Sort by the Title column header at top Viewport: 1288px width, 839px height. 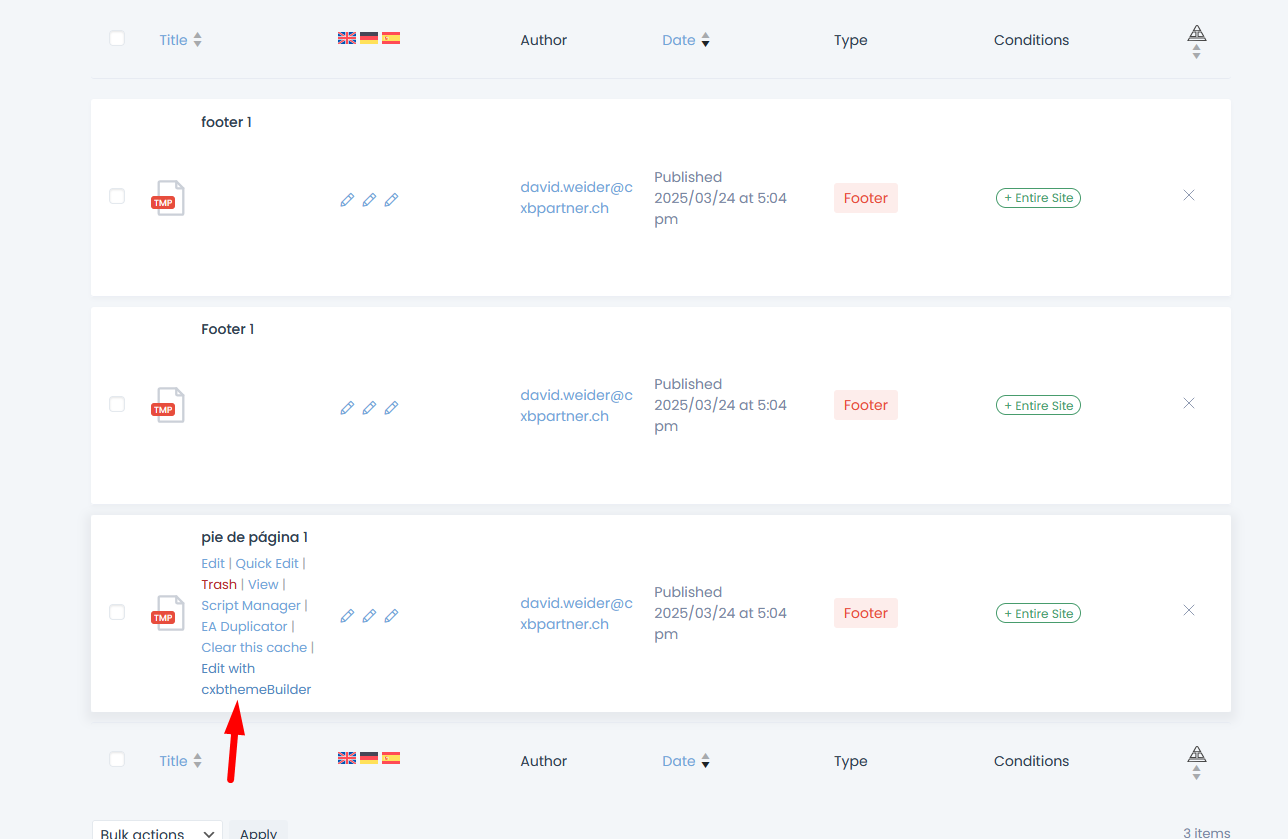pyautogui.click(x=174, y=40)
